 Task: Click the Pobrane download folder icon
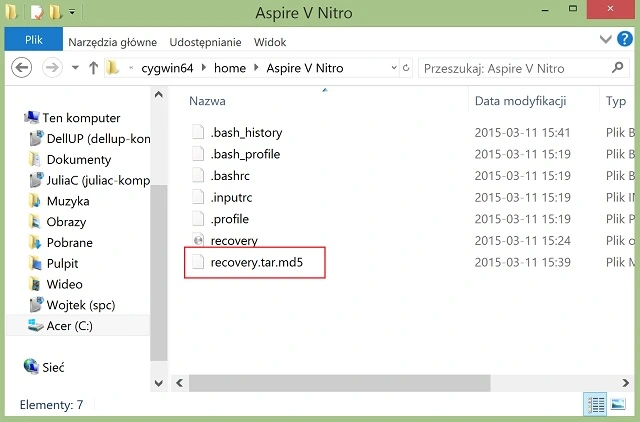[35, 242]
